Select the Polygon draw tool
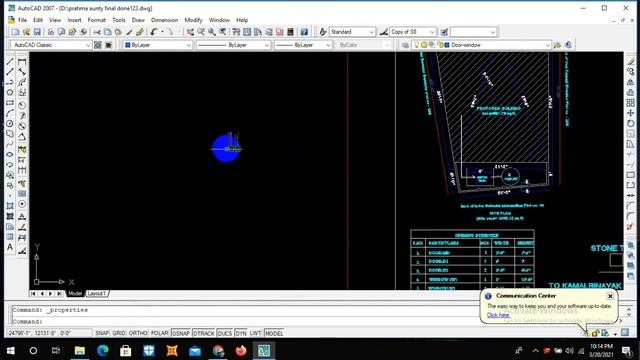The image size is (640, 360). (x=10, y=93)
